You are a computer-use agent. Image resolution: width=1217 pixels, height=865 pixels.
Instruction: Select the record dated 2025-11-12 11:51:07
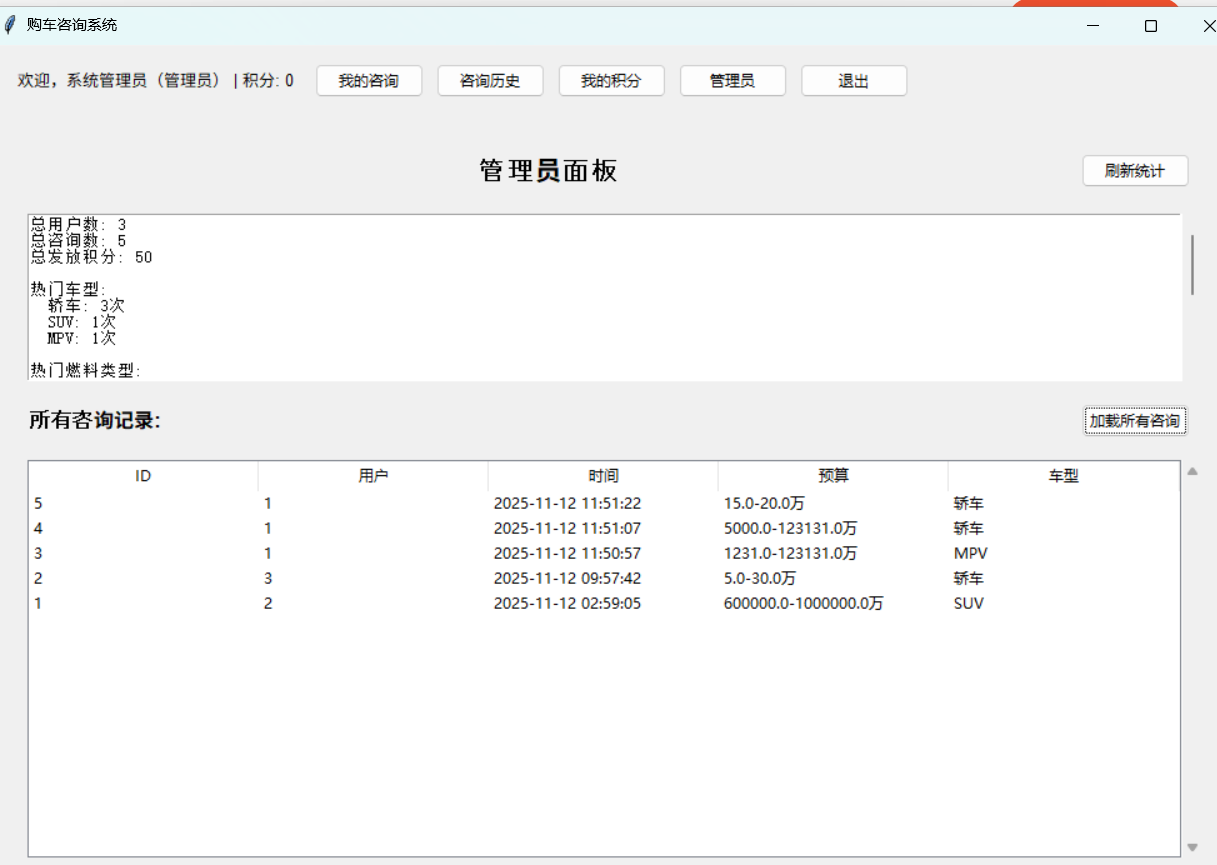point(604,528)
